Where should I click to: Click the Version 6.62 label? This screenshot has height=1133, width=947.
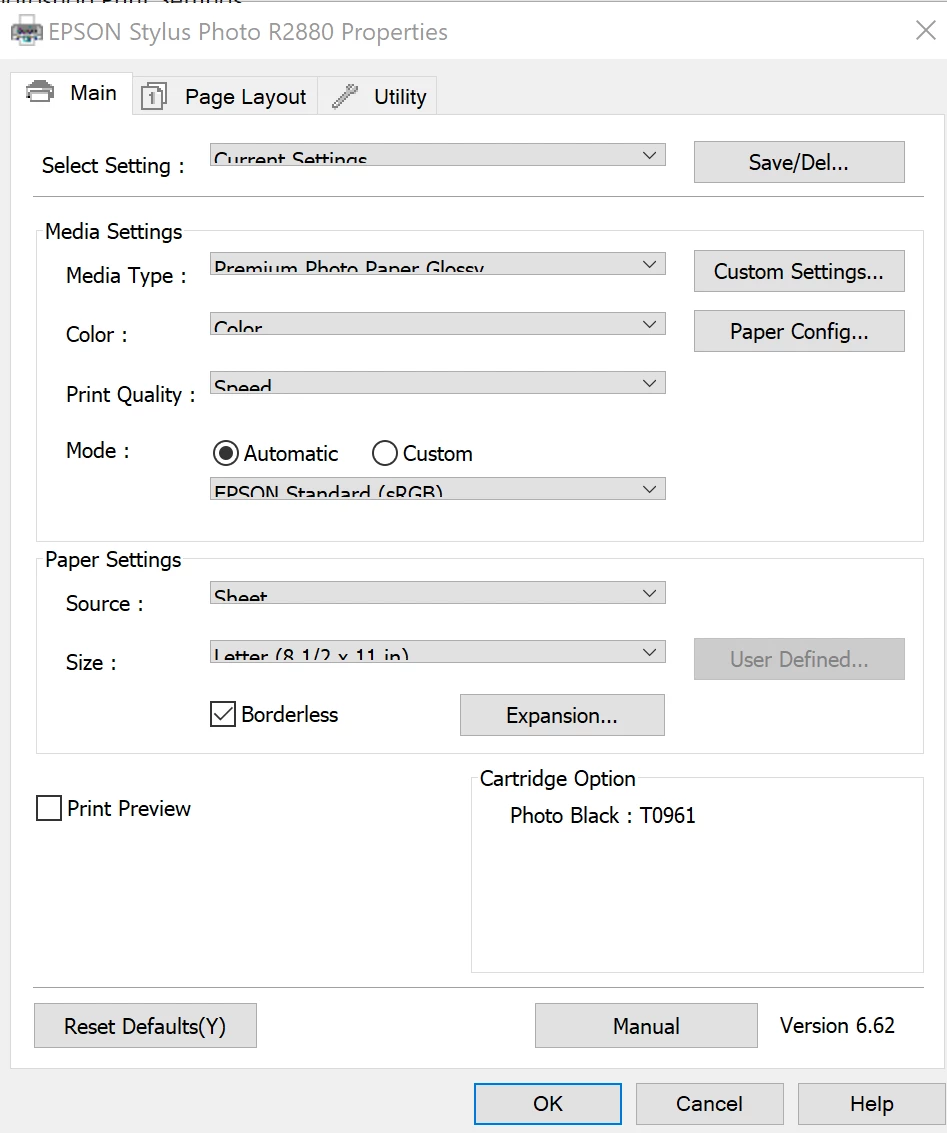pos(837,1025)
